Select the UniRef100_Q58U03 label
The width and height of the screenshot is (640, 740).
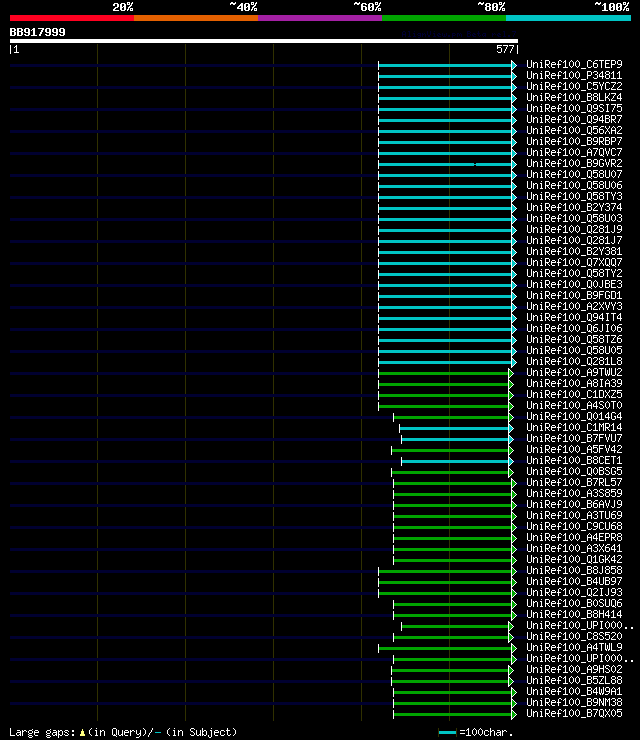[x=574, y=219]
